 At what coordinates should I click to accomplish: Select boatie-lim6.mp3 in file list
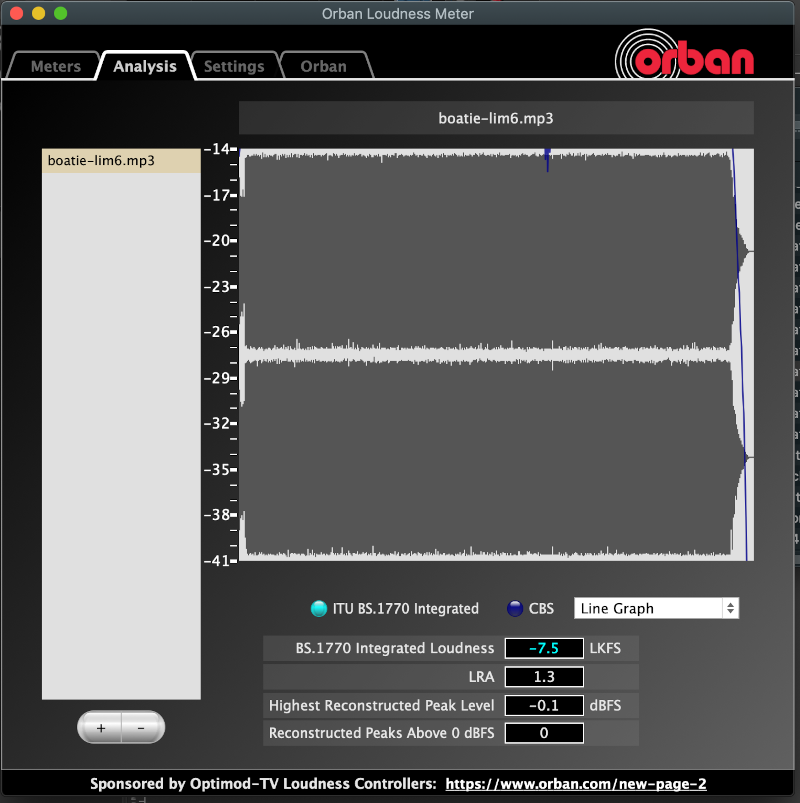point(120,160)
